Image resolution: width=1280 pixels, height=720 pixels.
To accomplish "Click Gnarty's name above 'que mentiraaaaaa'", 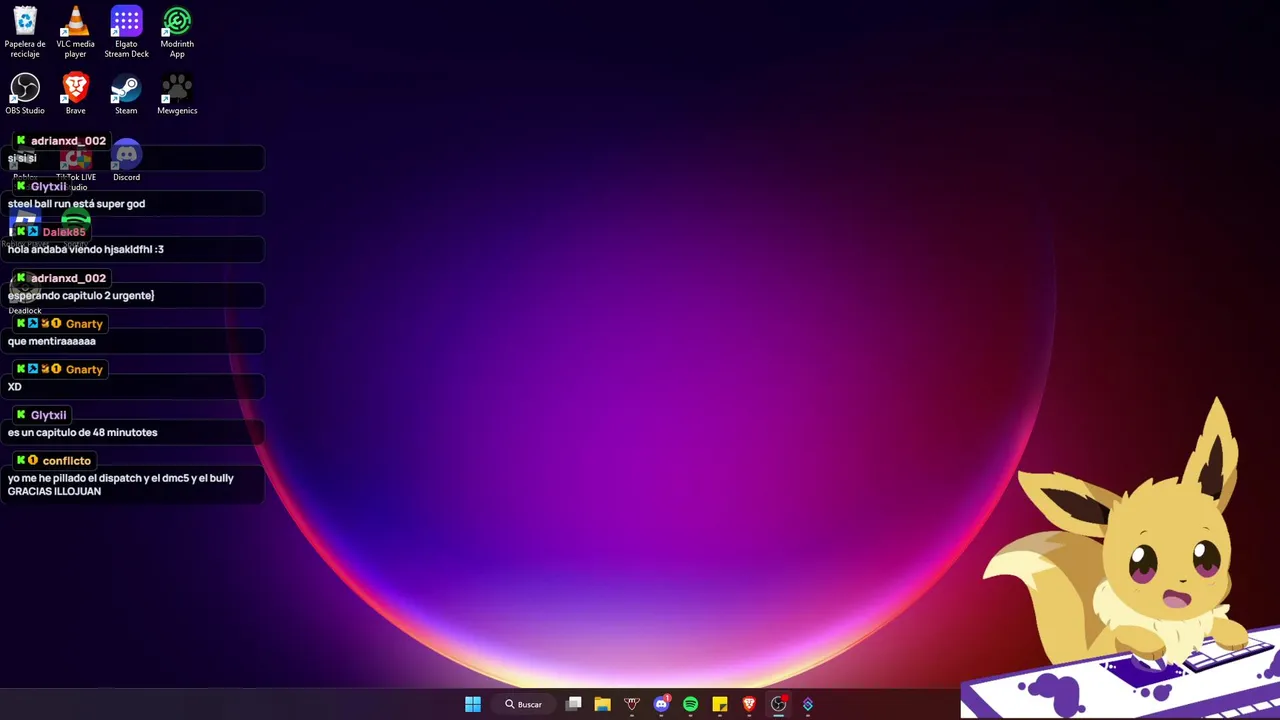I will click(x=84, y=324).
